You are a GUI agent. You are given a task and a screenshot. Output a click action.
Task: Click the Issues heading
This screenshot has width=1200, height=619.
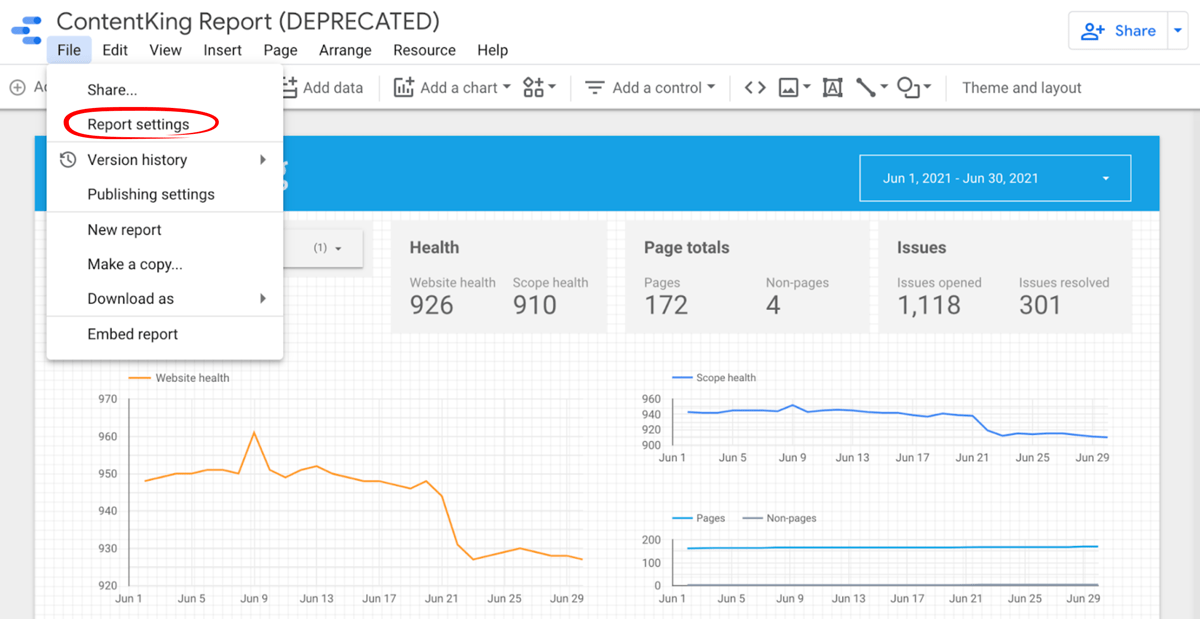921,248
